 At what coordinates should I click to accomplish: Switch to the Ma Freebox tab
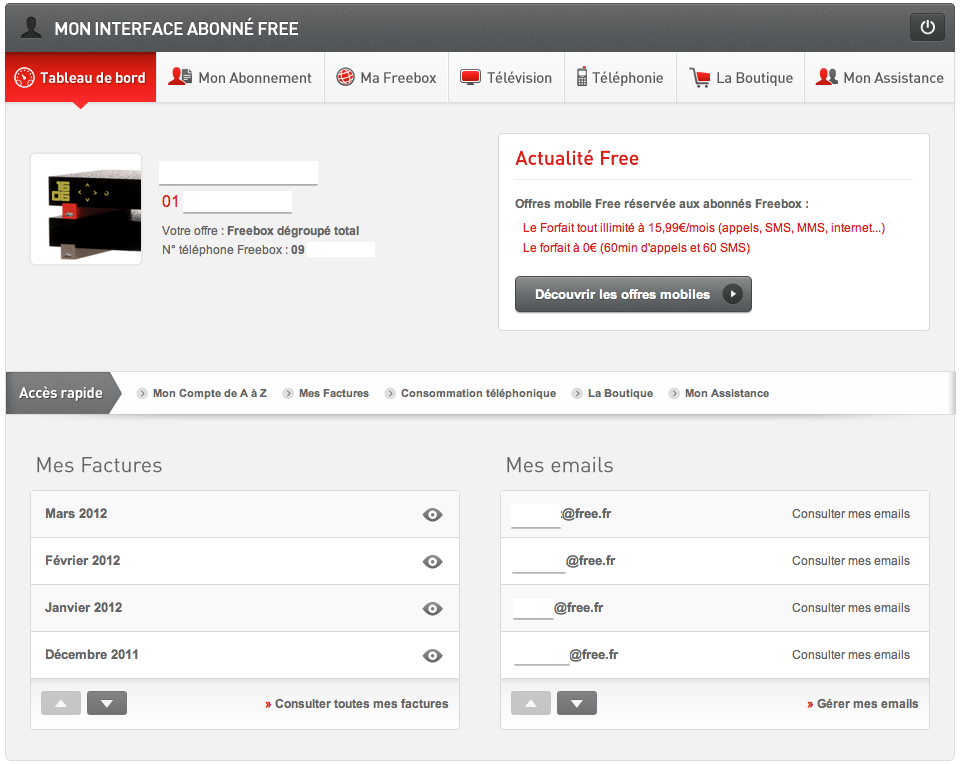coord(386,77)
